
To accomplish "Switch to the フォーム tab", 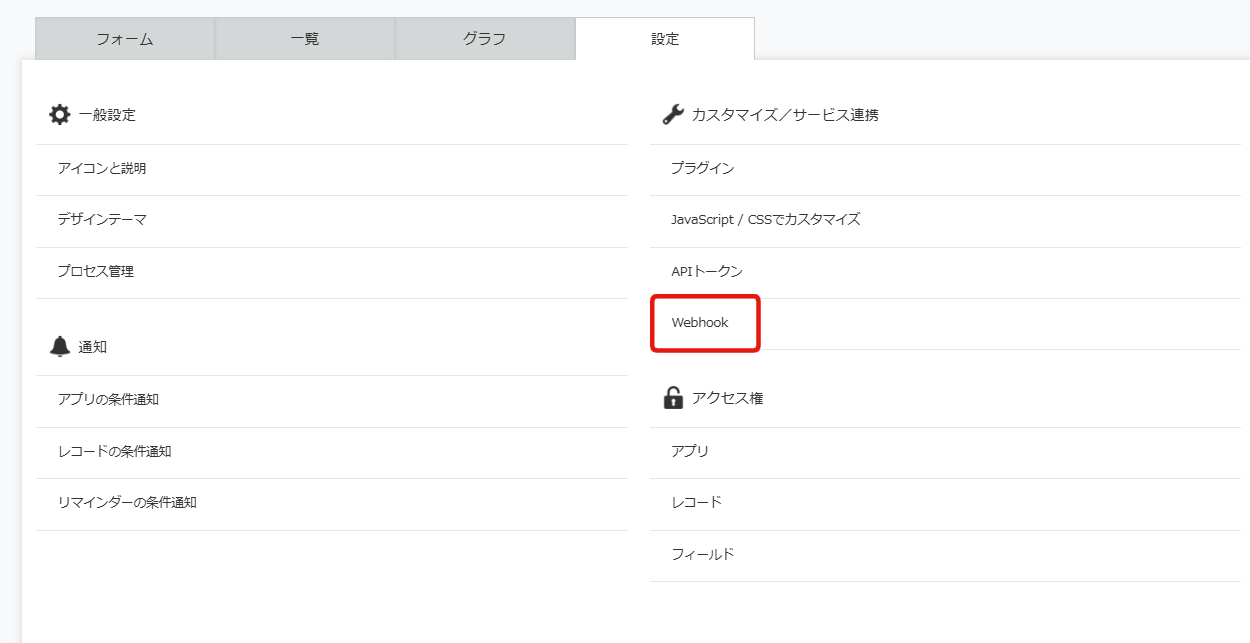I will 125,39.
